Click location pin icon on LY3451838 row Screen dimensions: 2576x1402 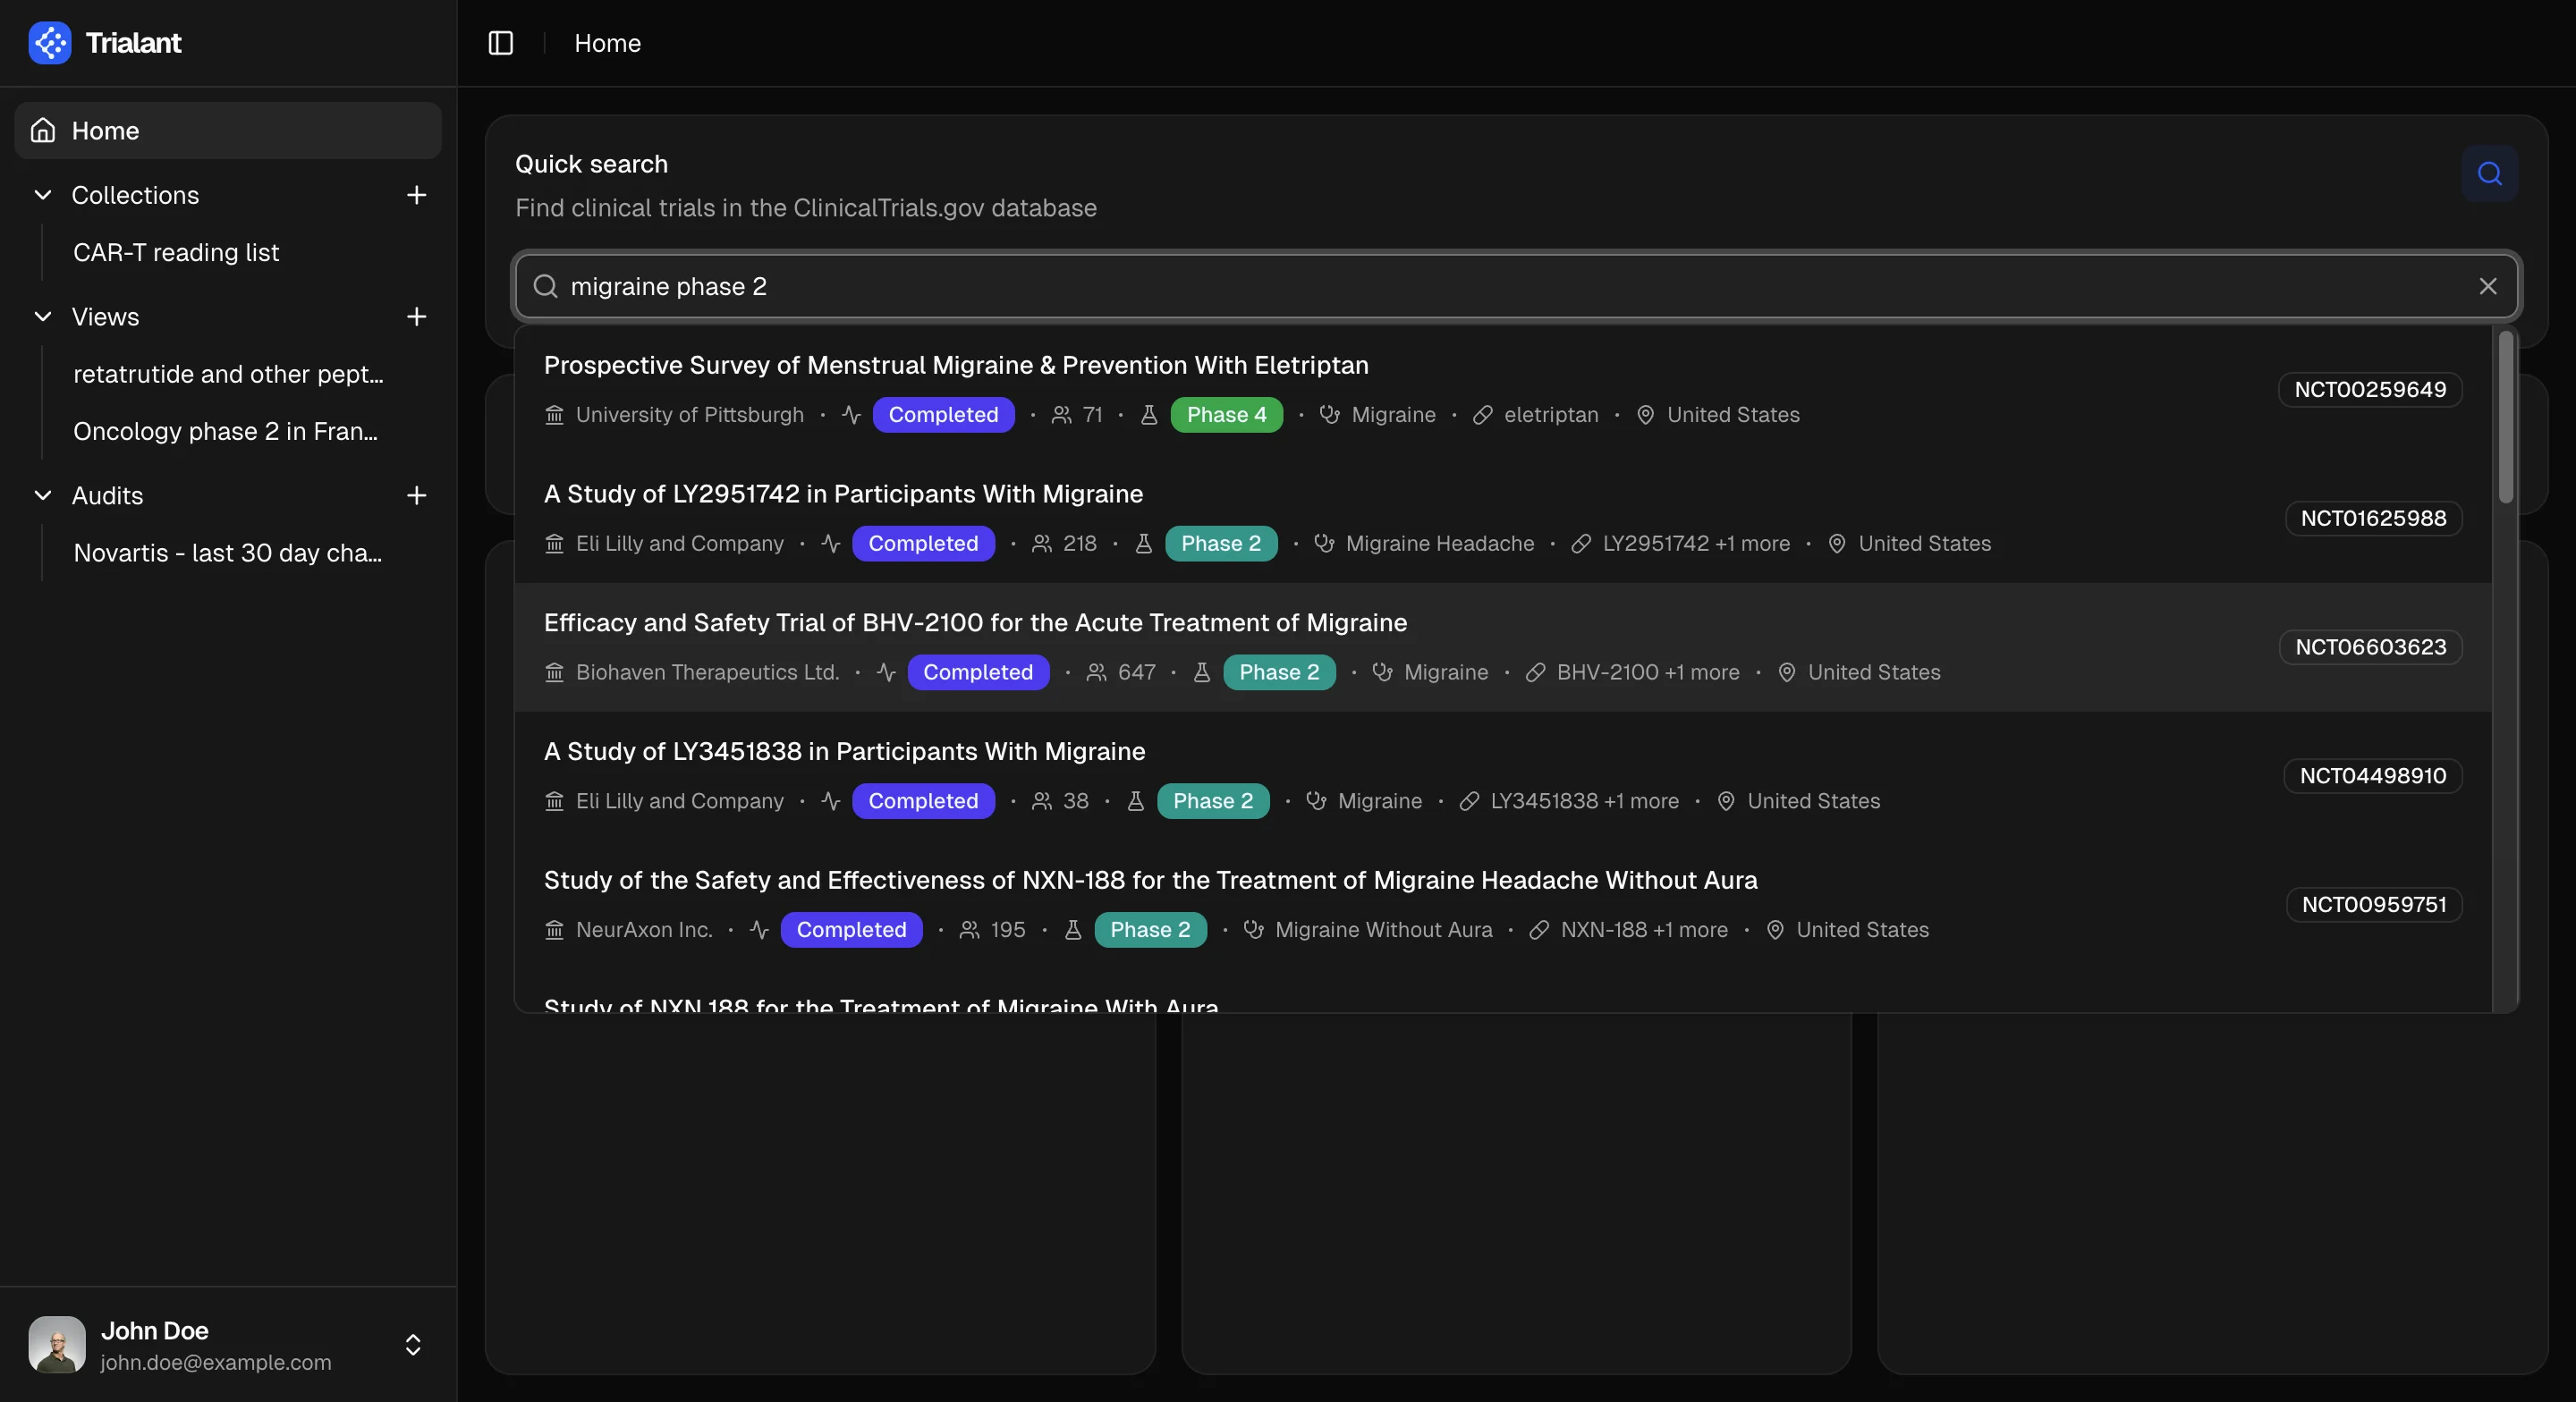coord(1725,802)
